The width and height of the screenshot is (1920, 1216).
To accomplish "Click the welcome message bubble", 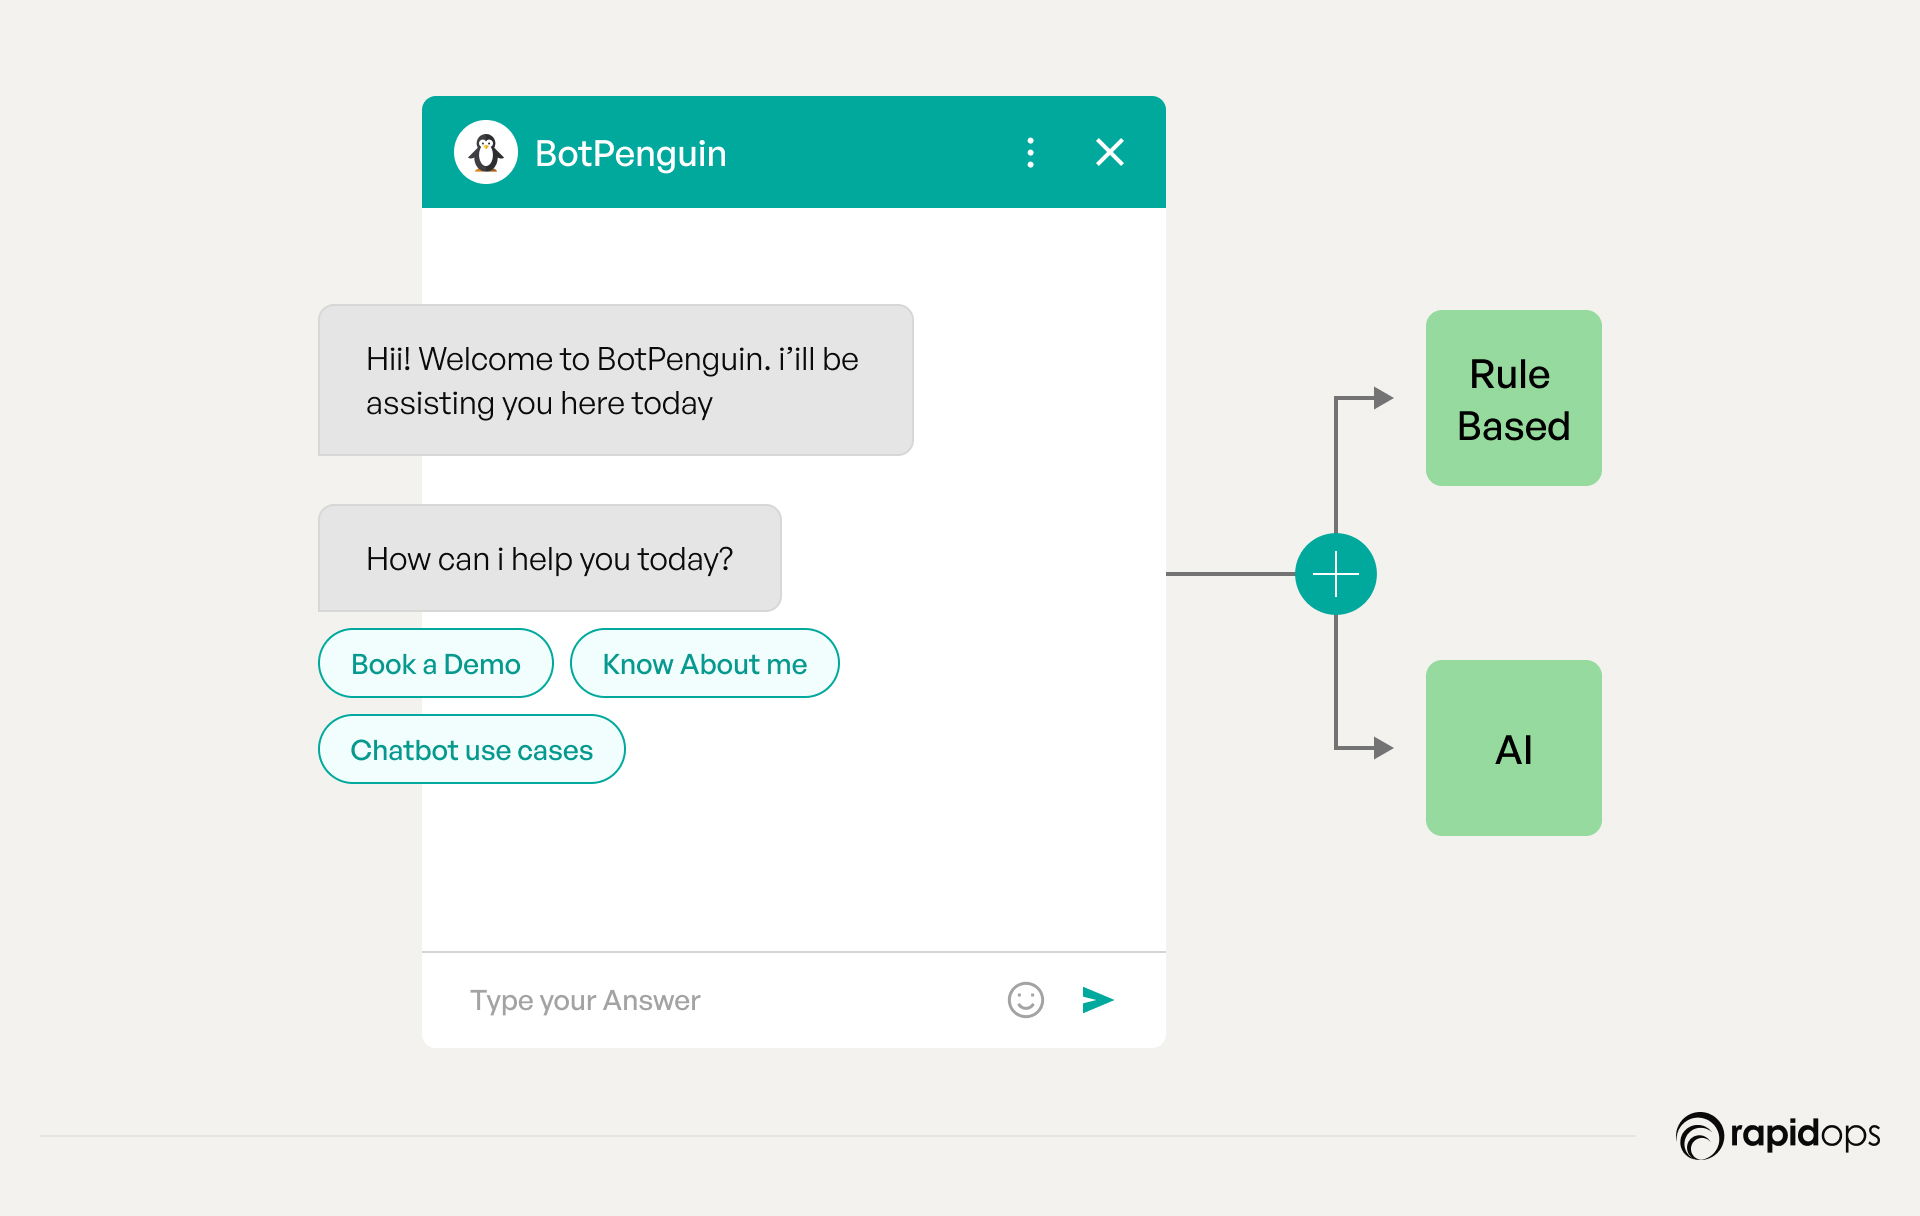I will [616, 380].
